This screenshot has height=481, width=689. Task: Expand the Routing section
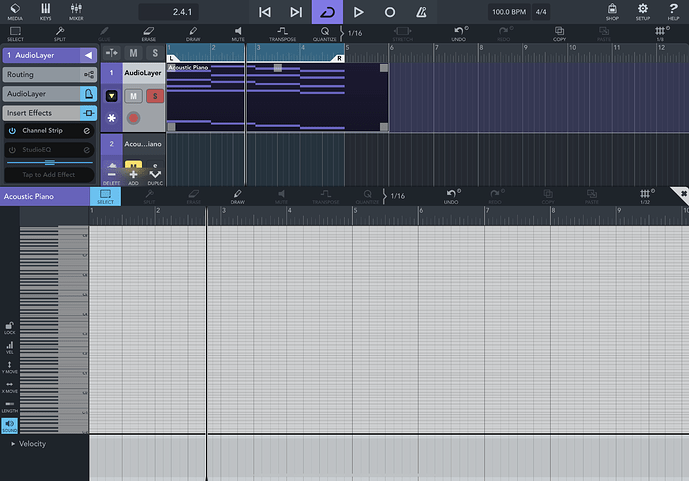coord(48,74)
